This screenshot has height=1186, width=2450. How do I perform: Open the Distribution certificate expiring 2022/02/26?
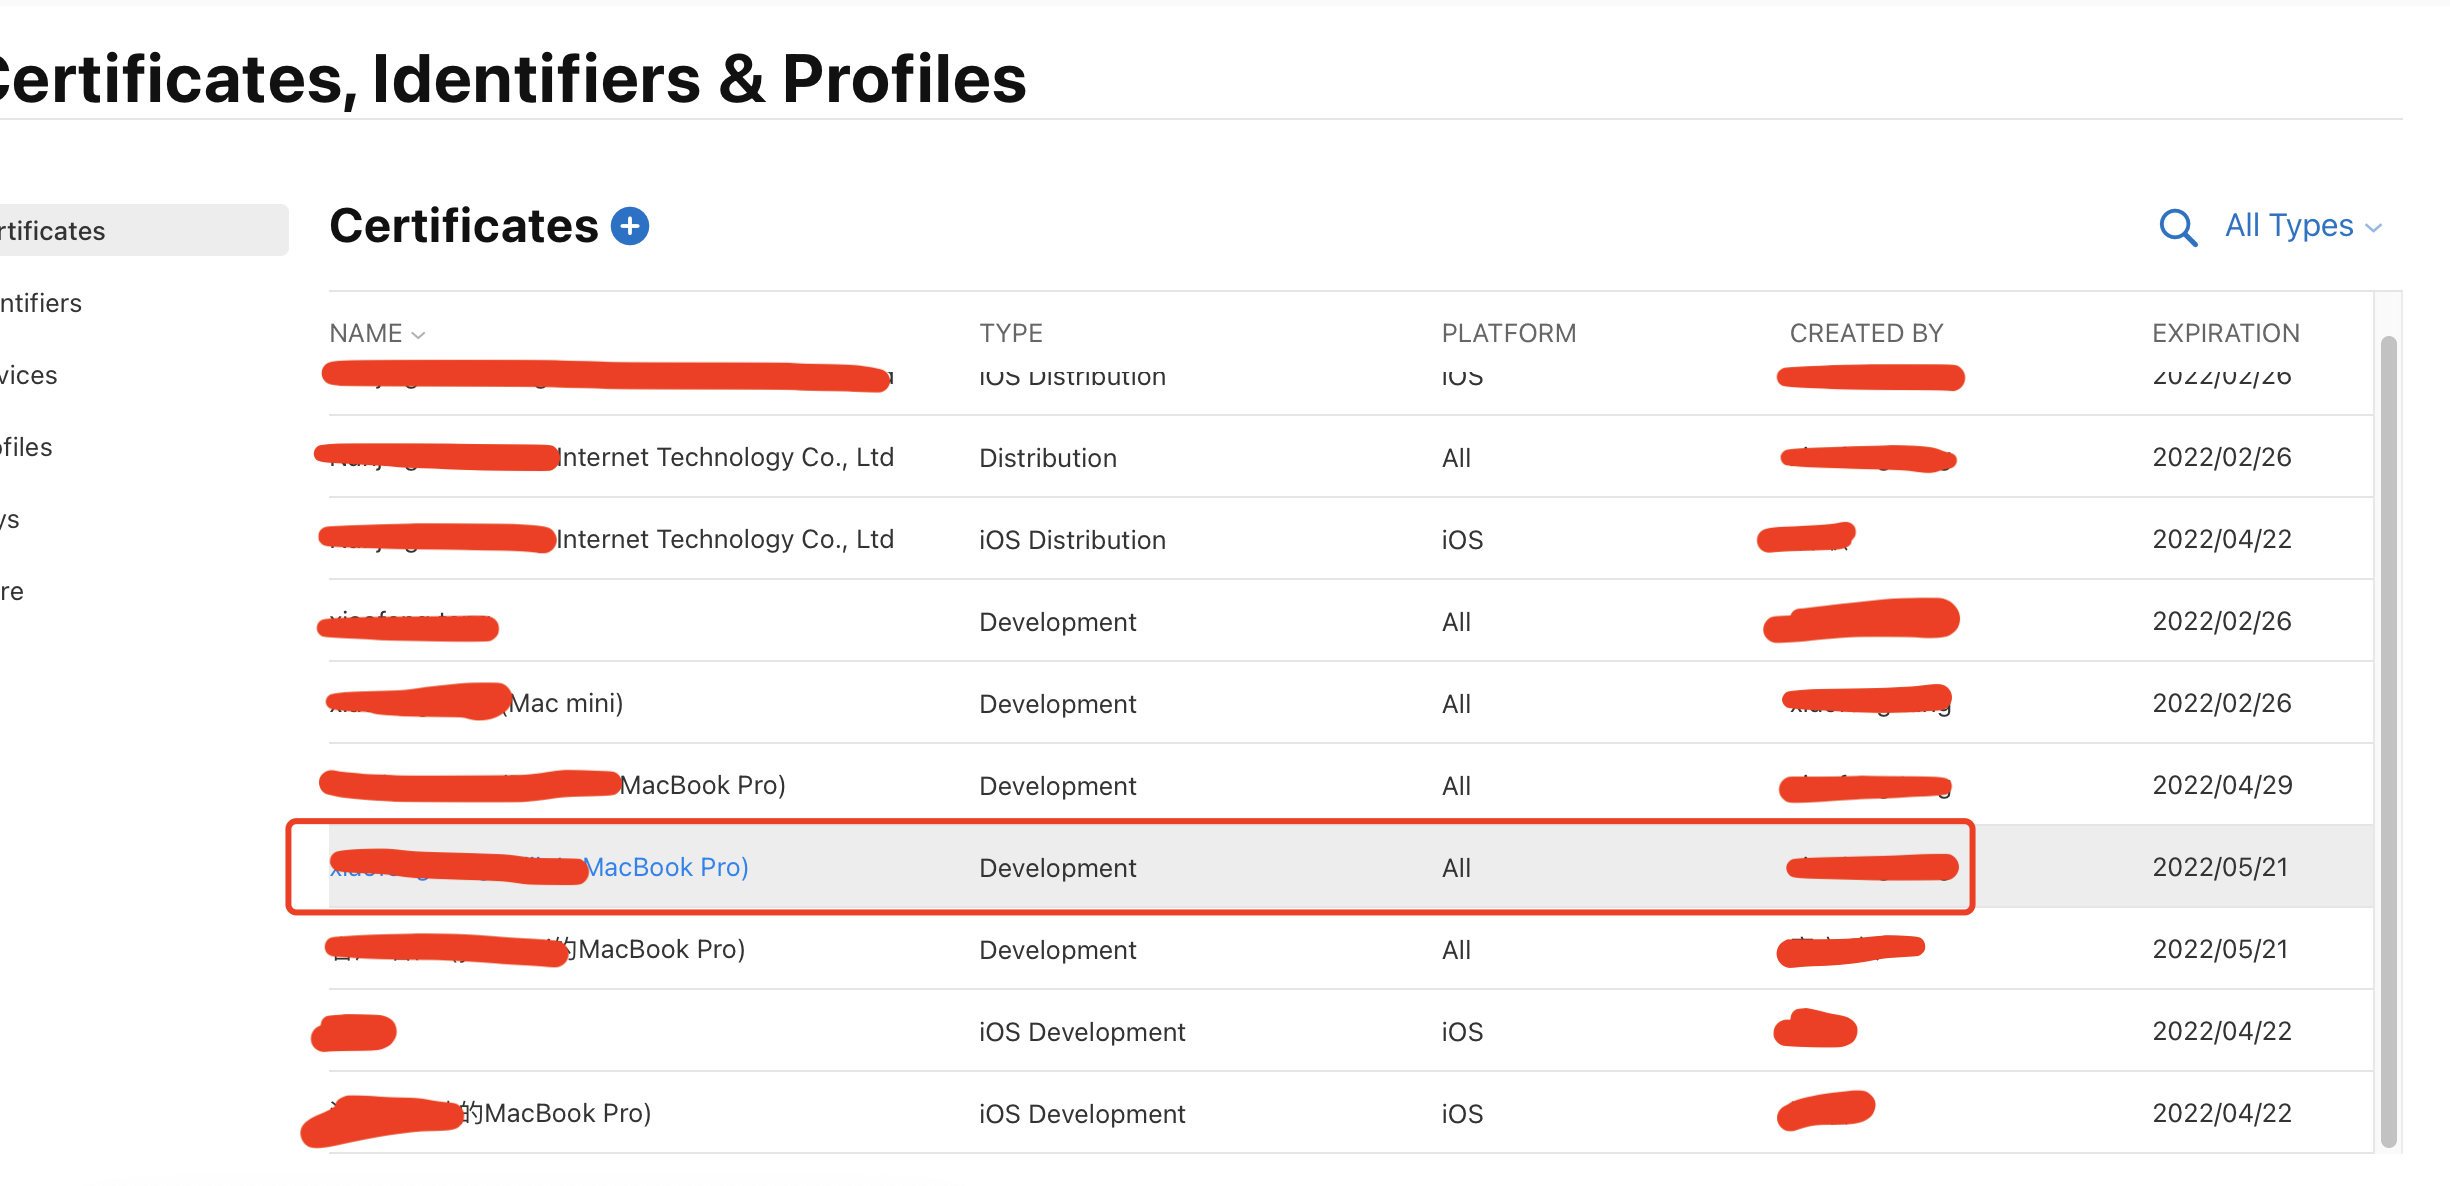(x=725, y=457)
